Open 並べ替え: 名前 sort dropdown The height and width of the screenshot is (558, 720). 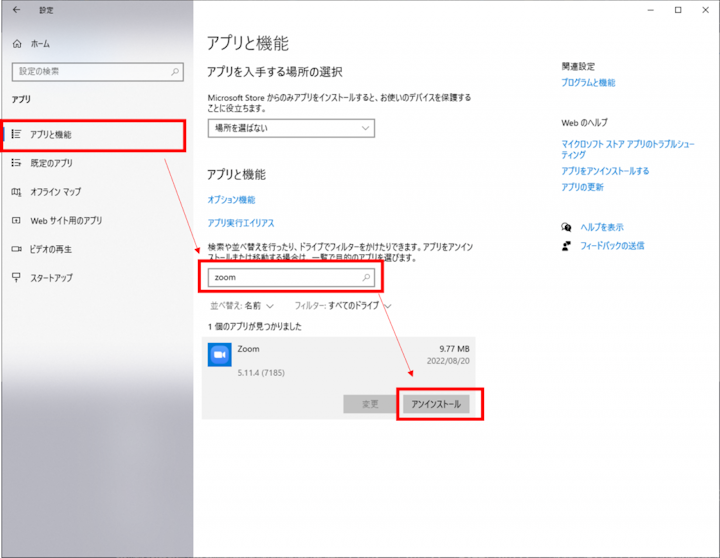(x=241, y=306)
